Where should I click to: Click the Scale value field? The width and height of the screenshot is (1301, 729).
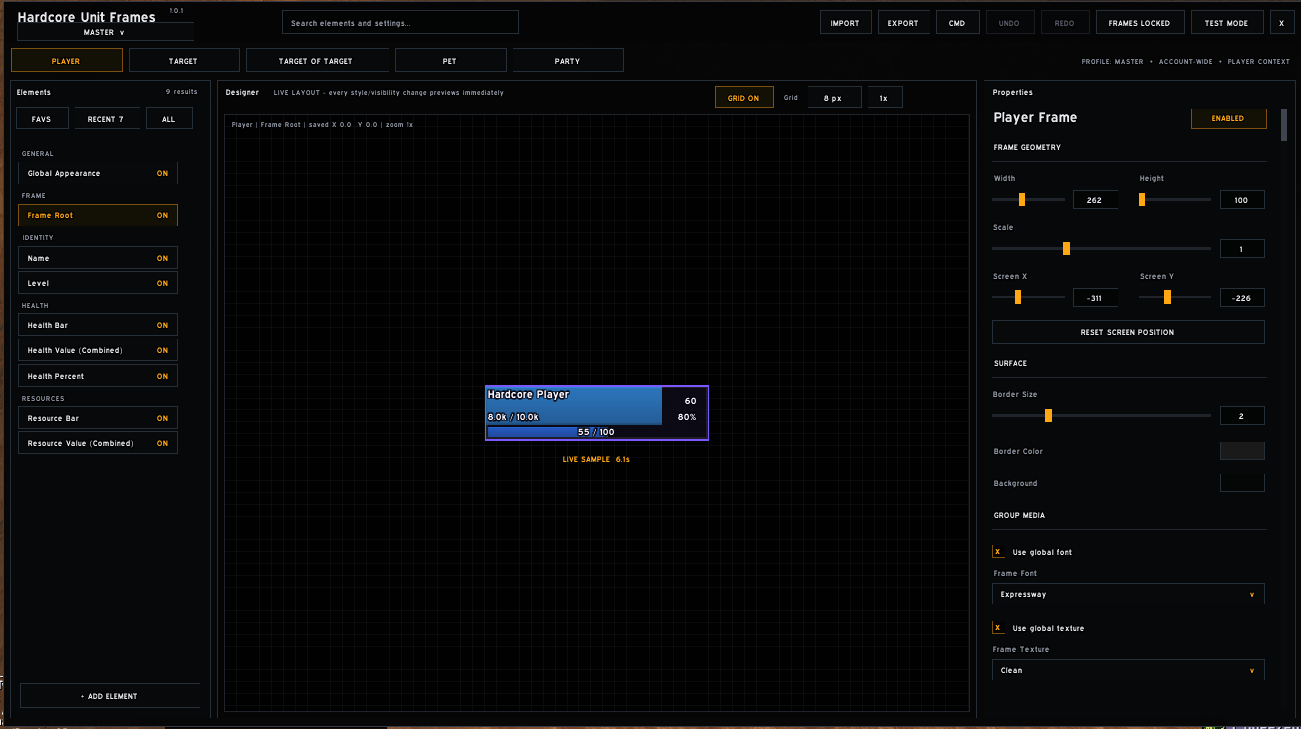click(x=1242, y=249)
